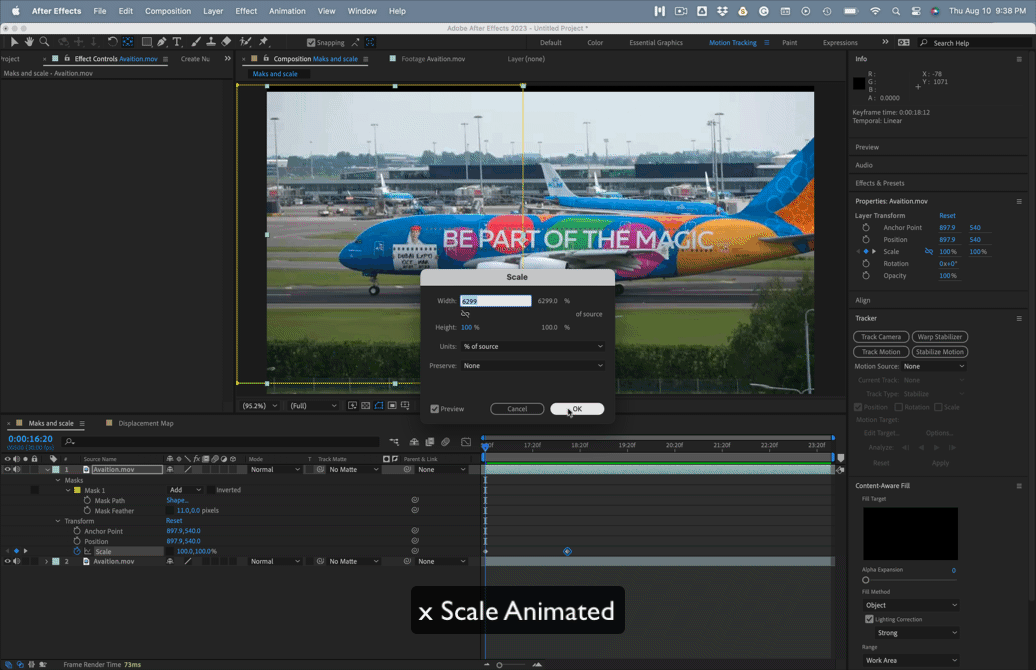Viewport: 1036px width, 670px height.
Task: Select the Scale keyframe on the timeline
Action: 567,551
